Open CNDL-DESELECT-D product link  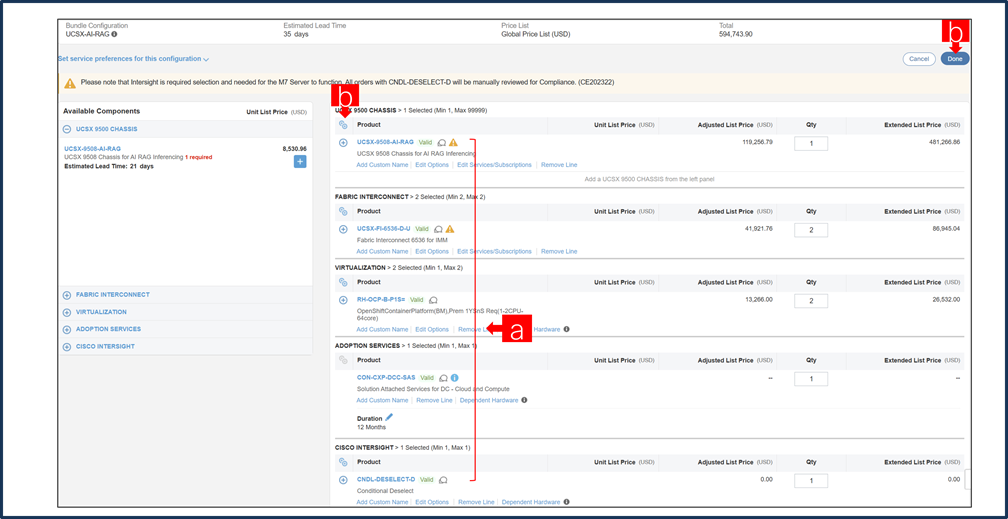[x=386, y=479]
